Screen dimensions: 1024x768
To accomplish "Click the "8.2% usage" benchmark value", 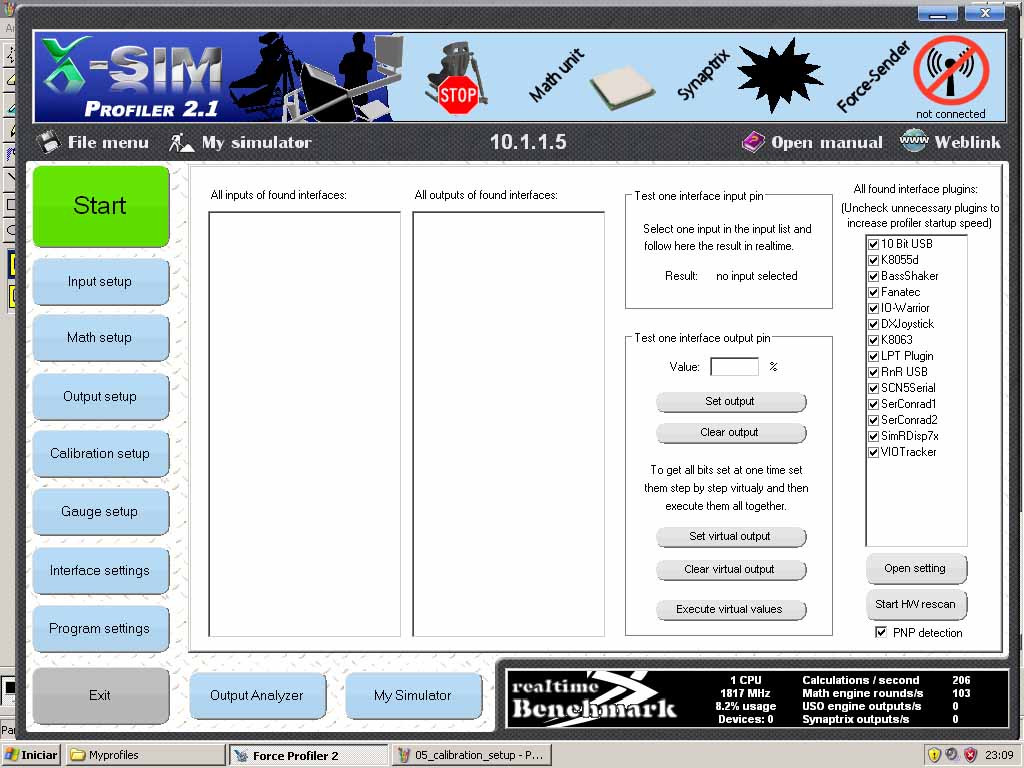I will pos(745,706).
